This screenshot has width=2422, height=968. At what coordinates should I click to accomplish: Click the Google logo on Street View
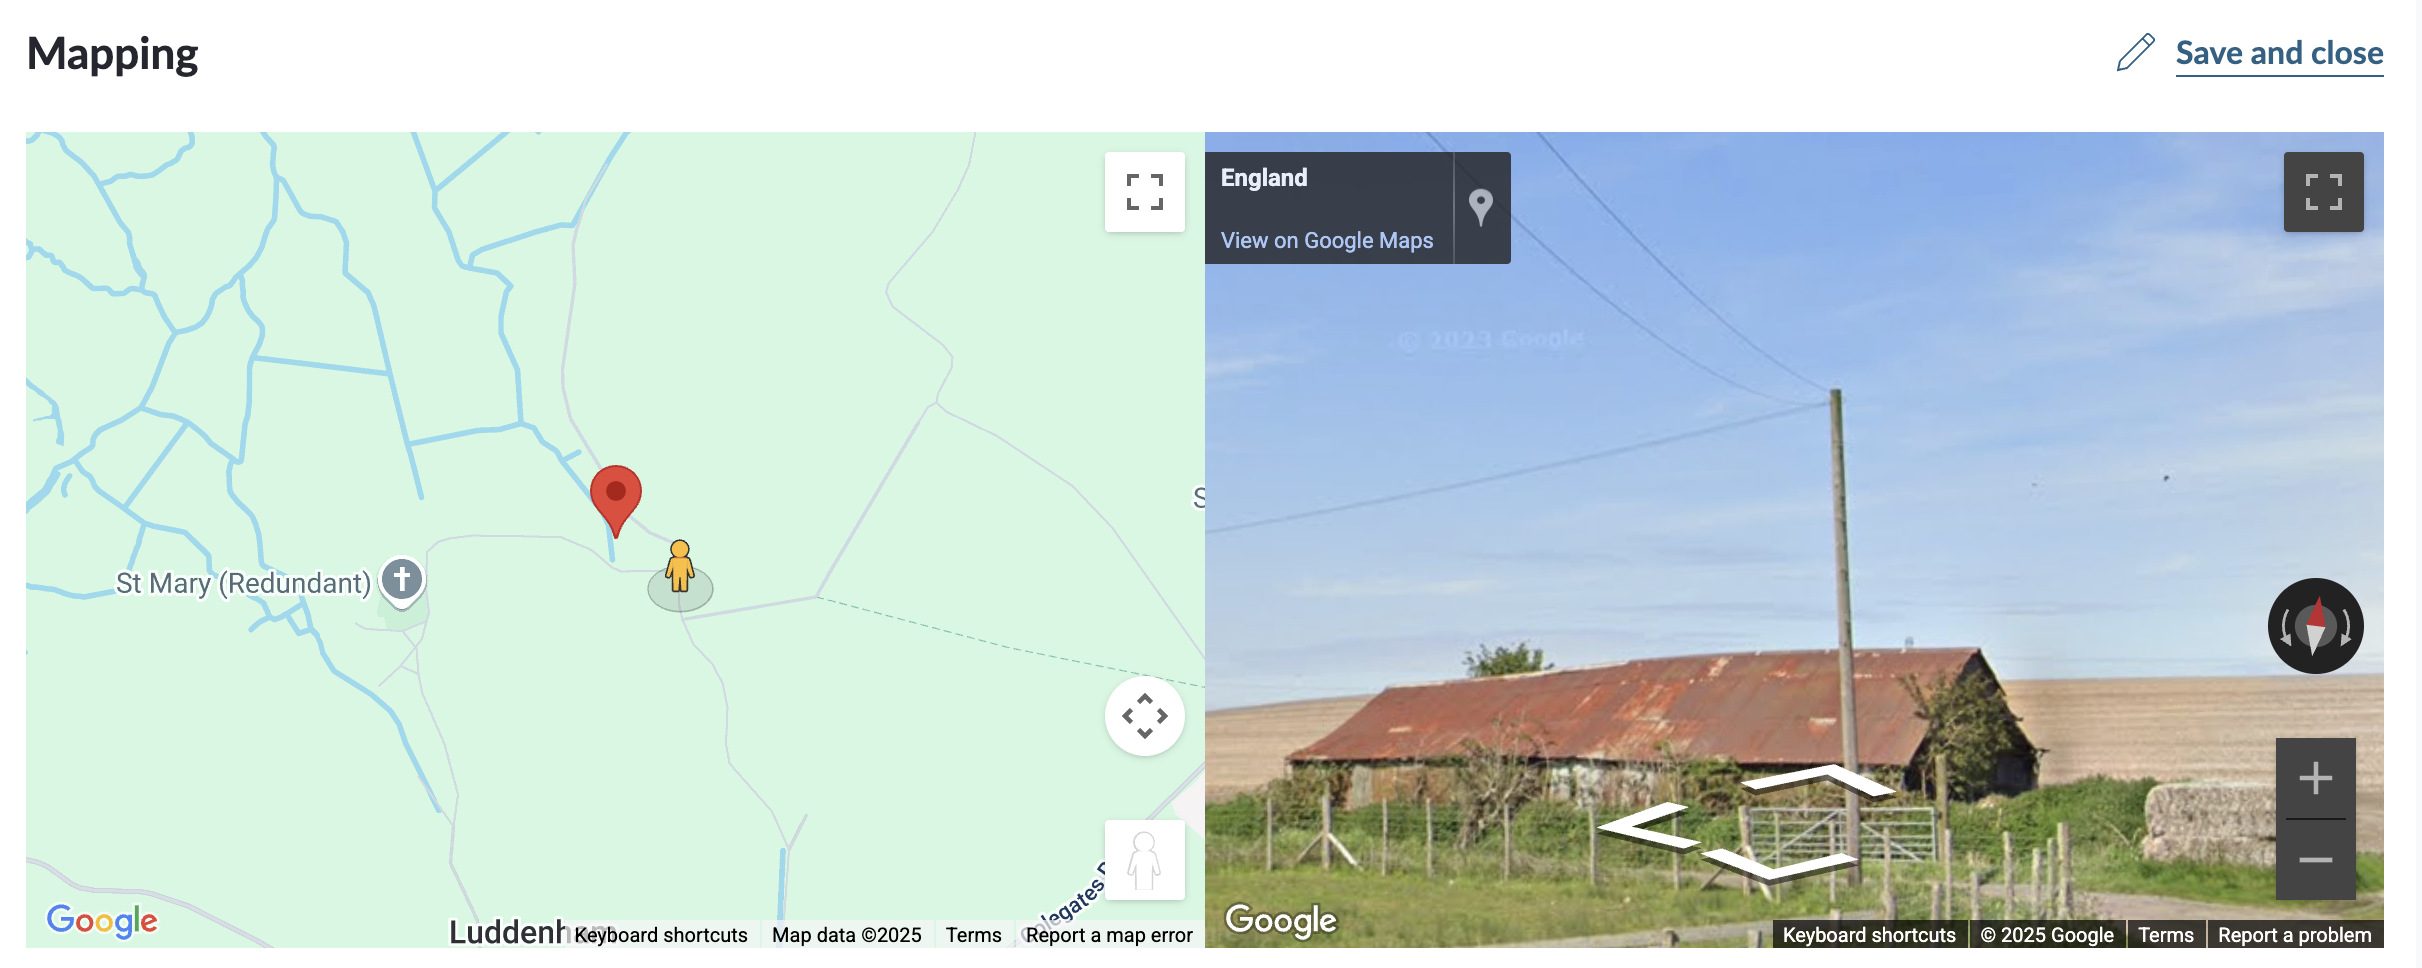(x=1281, y=920)
